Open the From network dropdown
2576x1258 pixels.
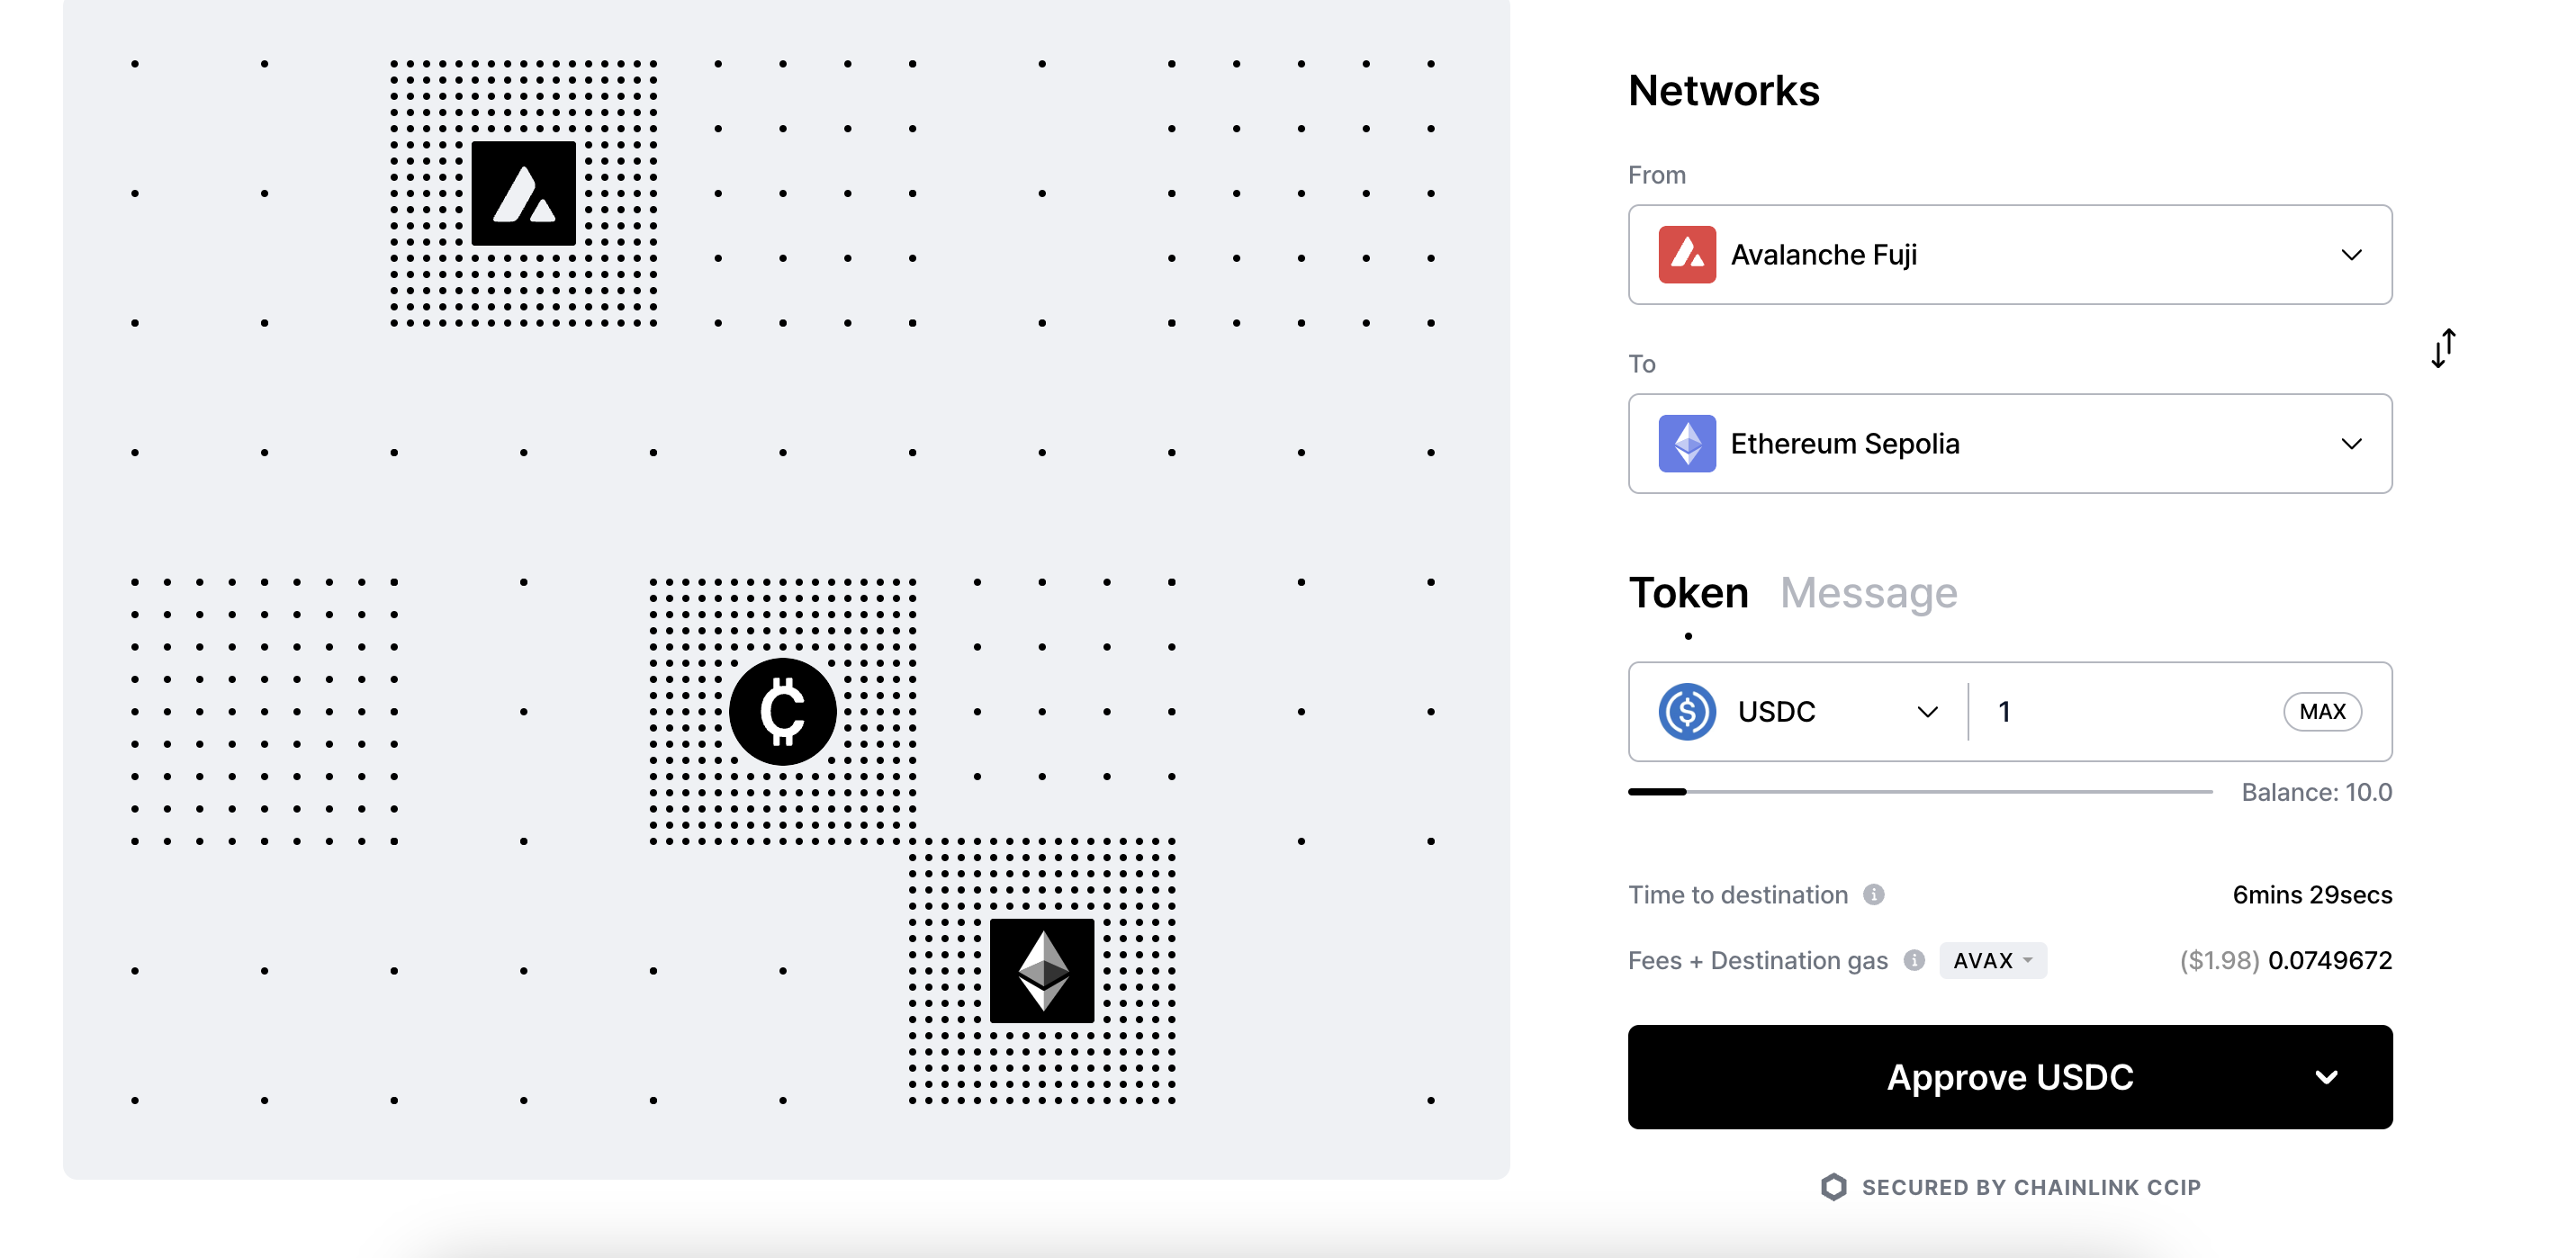tap(2351, 255)
